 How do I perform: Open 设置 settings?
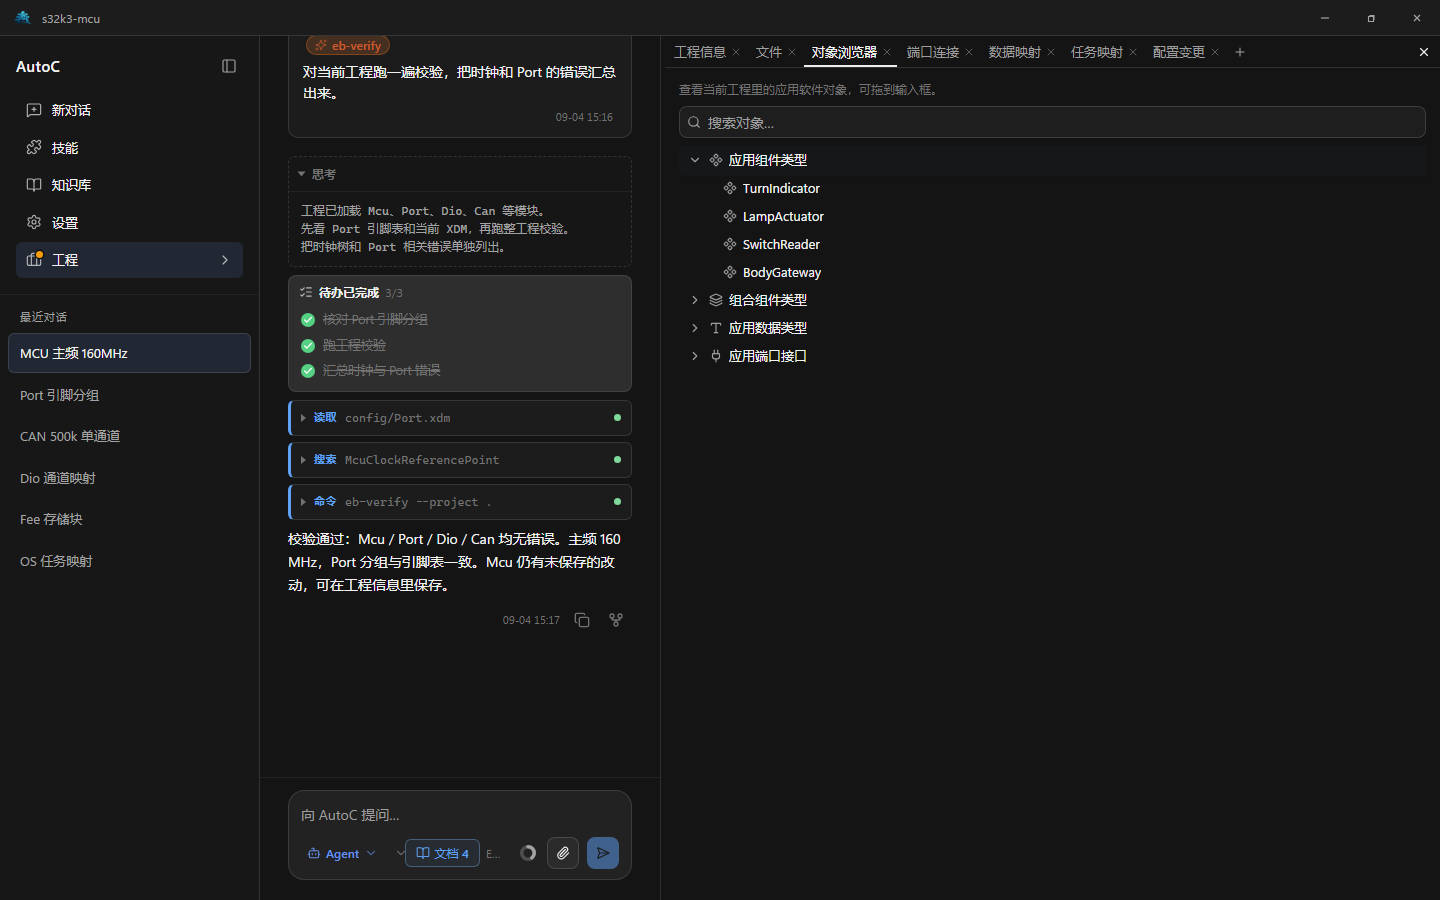[129, 223]
